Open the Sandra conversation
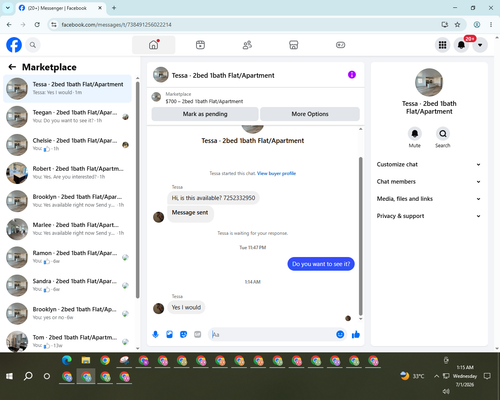 click(x=67, y=285)
